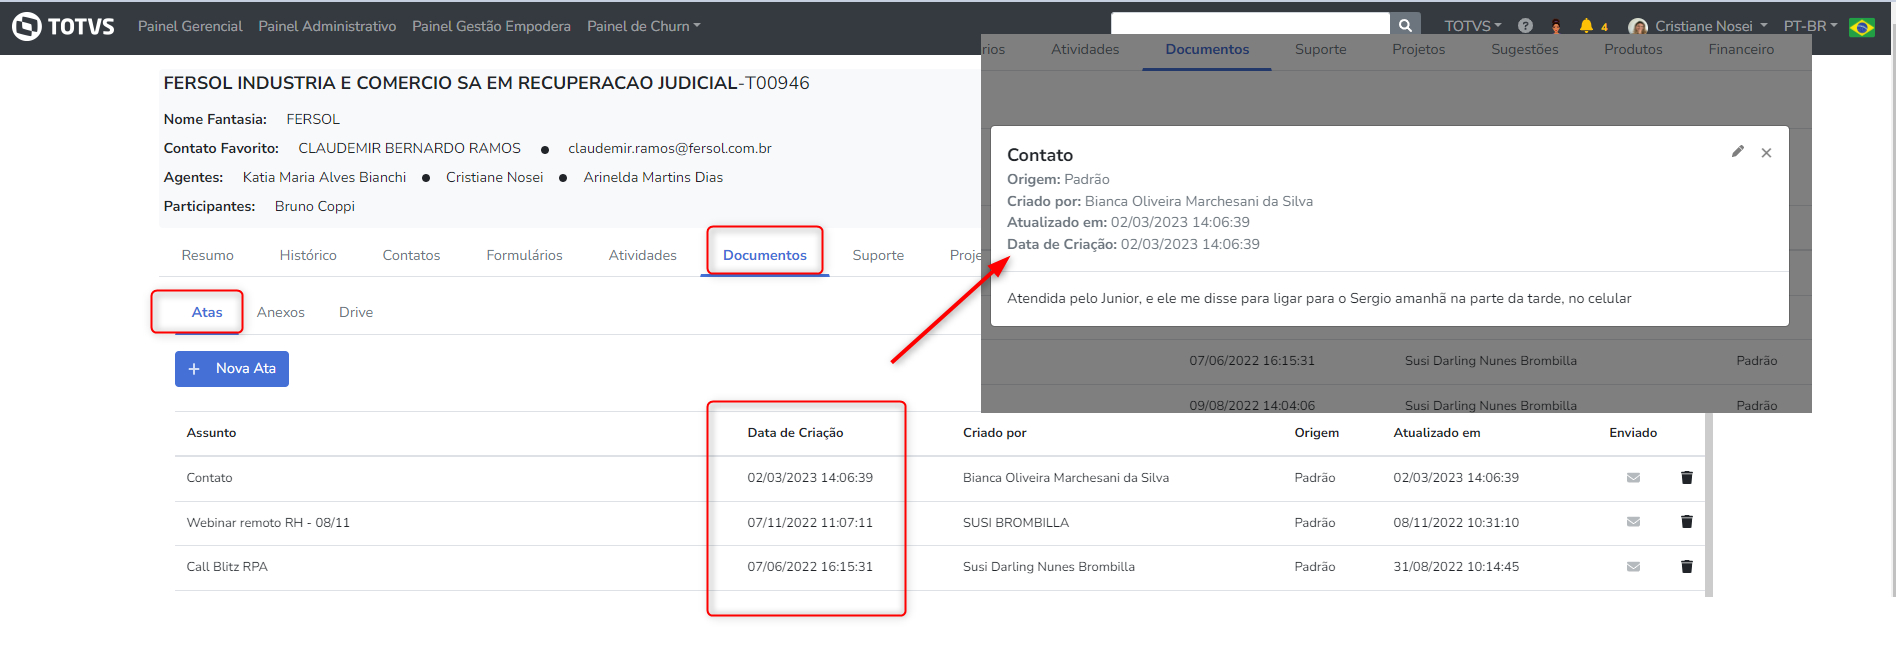Click the TOTVS logo in the navbar
Image resolution: width=1896 pixels, height=666 pixels.
click(x=63, y=26)
